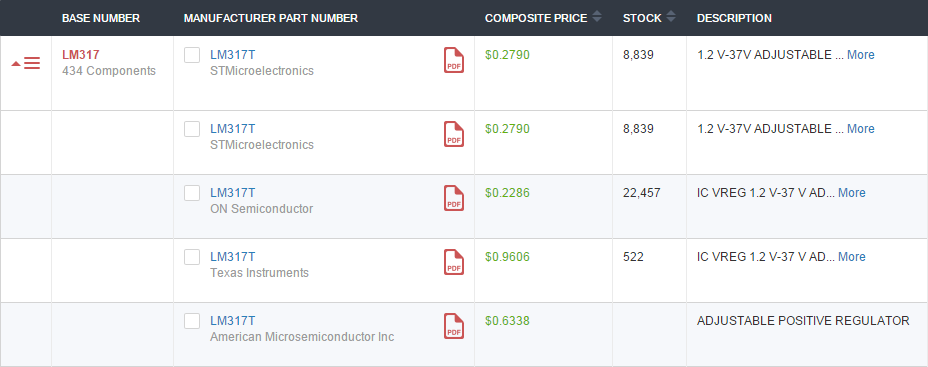Viewport: 928px width, 367px height.
Task: Open PDF datasheet in the LM317 base number row
Action: [x=454, y=60]
